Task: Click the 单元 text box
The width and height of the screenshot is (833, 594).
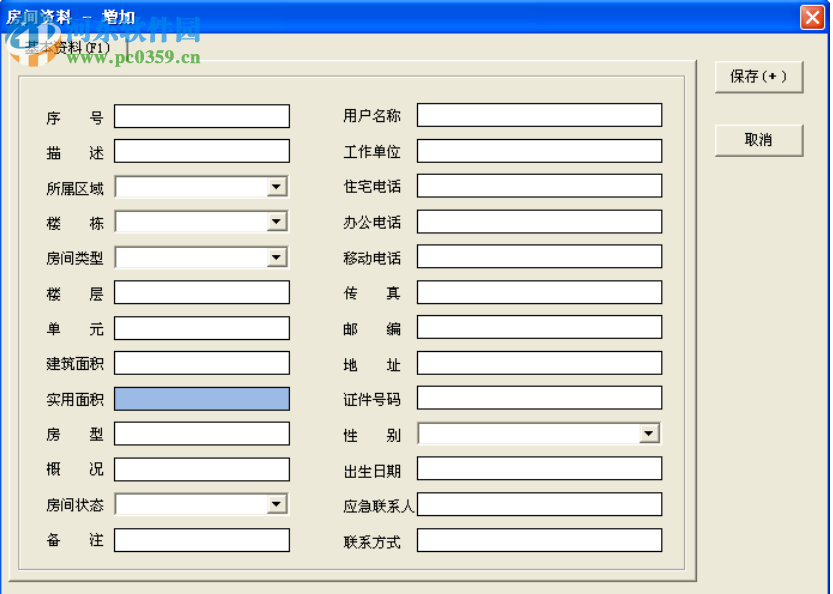Action: 202,327
